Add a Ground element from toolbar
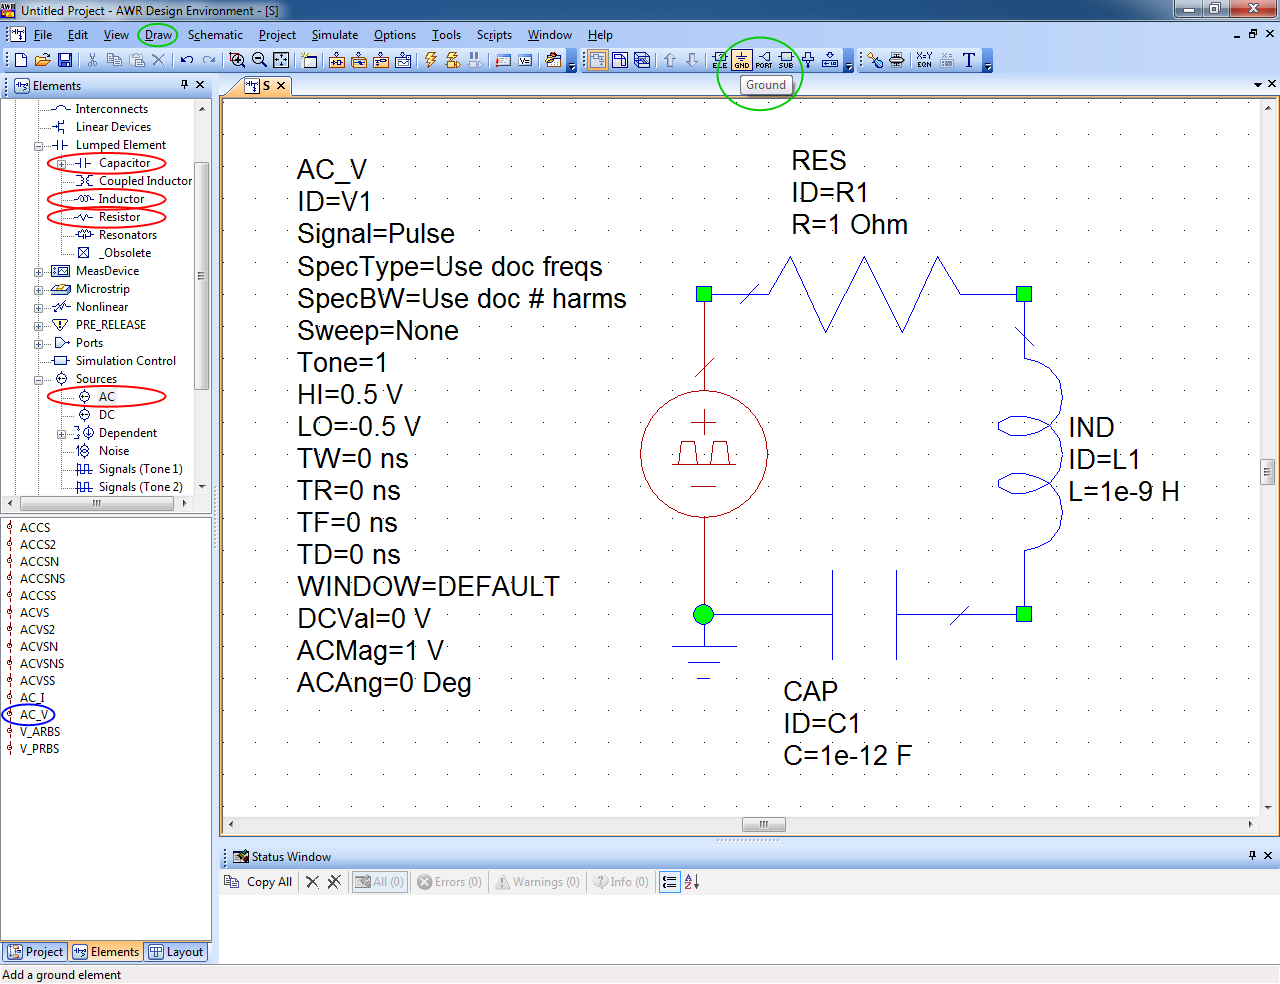1280x984 pixels. point(742,60)
